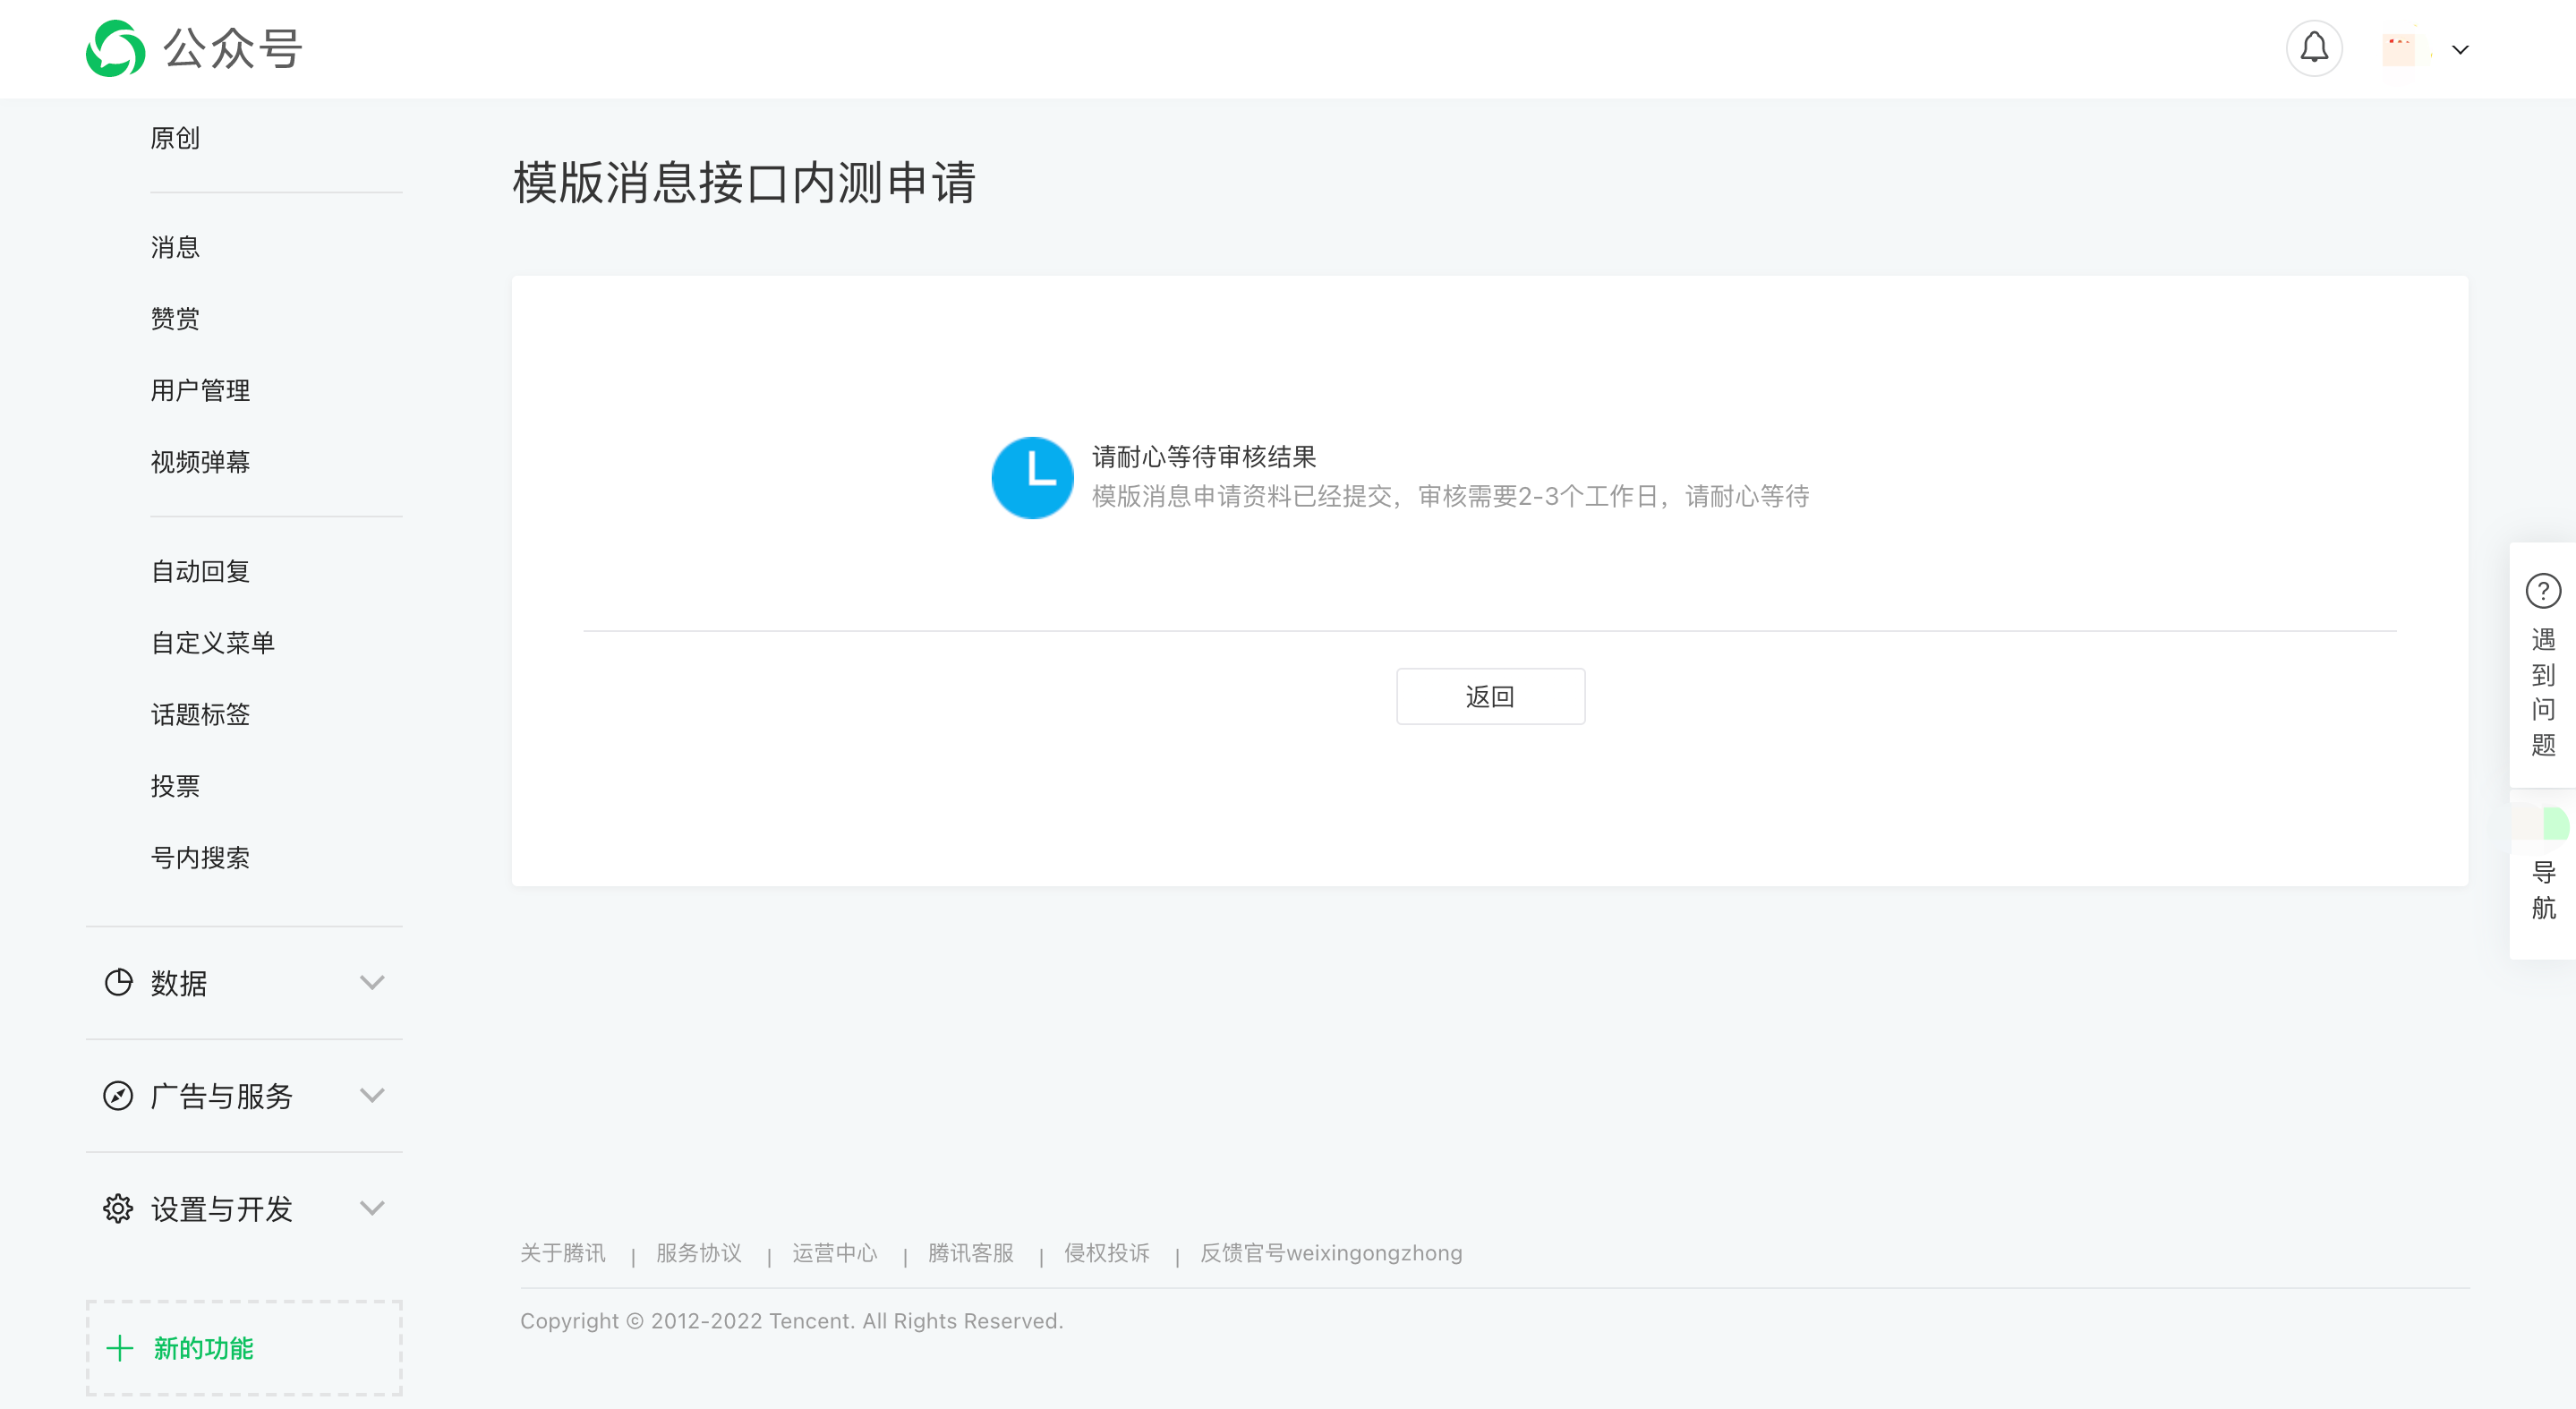Open the 腾讯客服 footer link
Screen dimensions: 2576x1409
pos(970,1253)
